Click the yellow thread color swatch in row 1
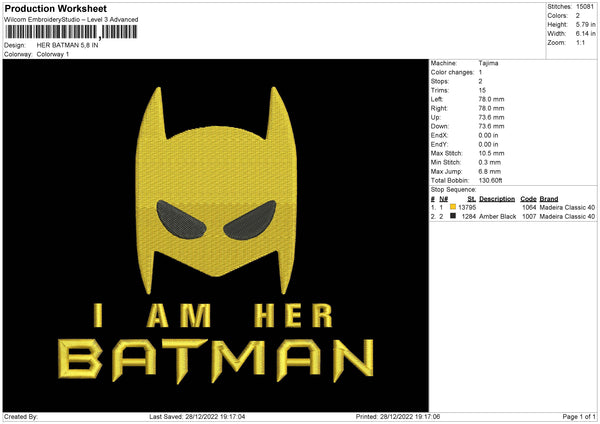The width and height of the screenshot is (600, 424). pyautogui.click(x=453, y=207)
